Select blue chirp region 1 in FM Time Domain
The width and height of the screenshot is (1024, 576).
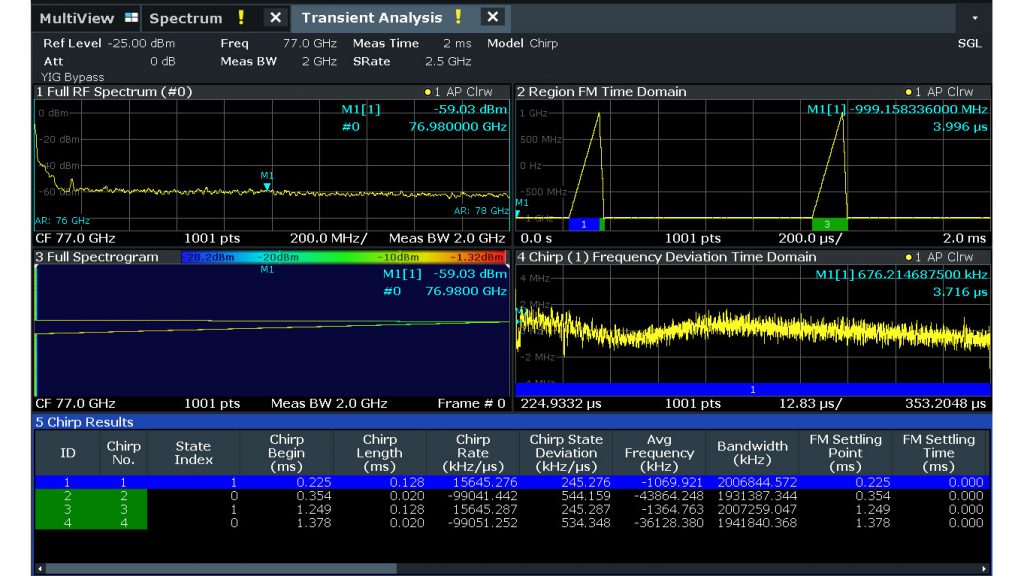click(x=584, y=225)
